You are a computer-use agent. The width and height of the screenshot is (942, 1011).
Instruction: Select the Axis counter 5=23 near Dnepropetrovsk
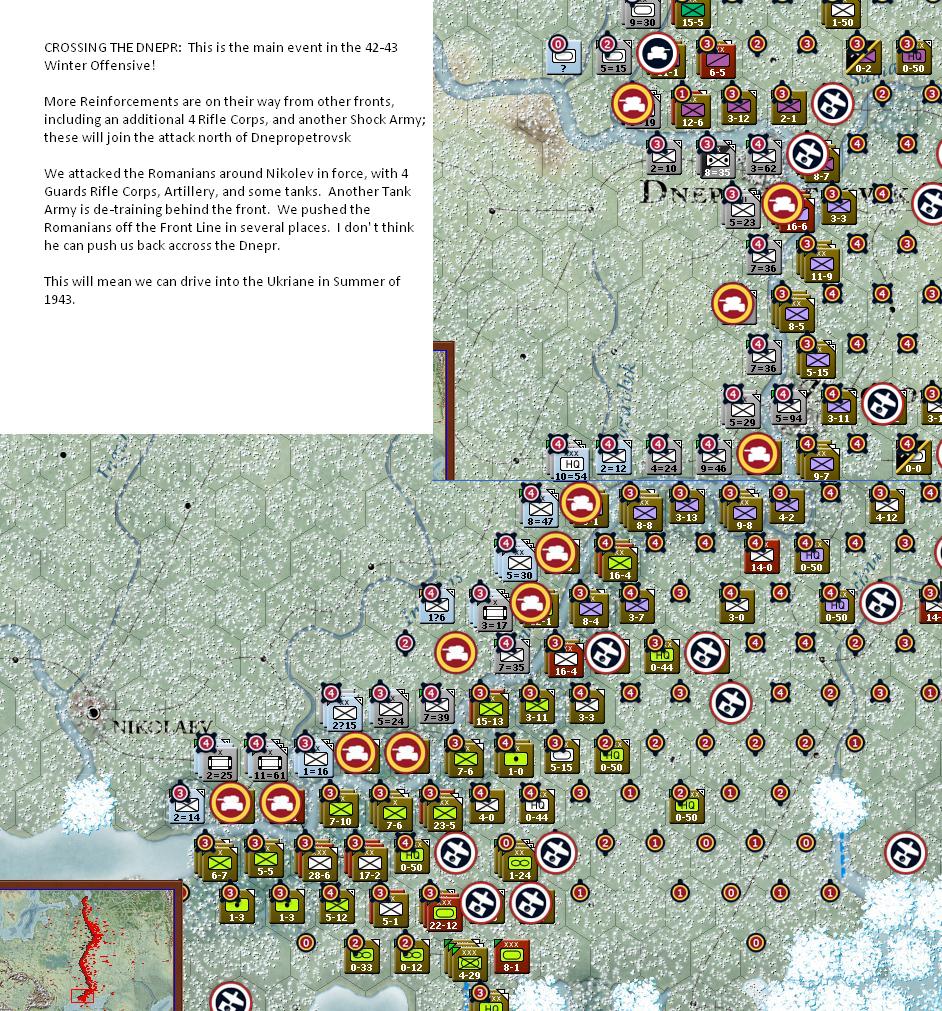(x=742, y=211)
